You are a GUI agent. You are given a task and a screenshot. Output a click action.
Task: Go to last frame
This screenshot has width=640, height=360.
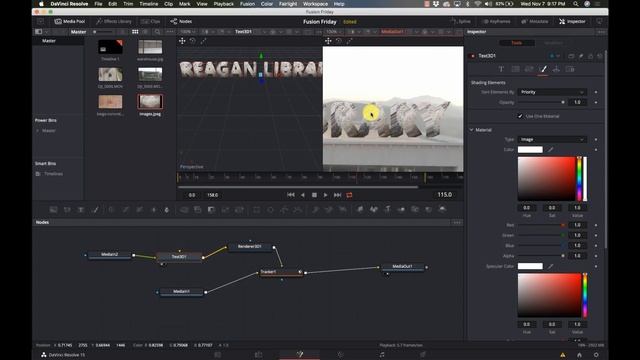[x=337, y=195]
